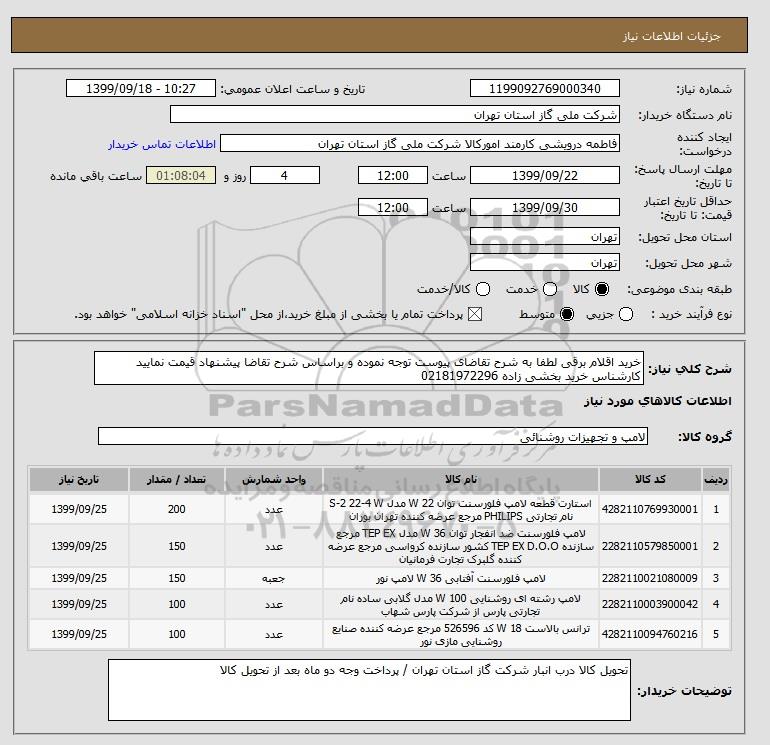Click the نام کالا column header
Viewport: 770px width, 745px height.
coord(461,479)
